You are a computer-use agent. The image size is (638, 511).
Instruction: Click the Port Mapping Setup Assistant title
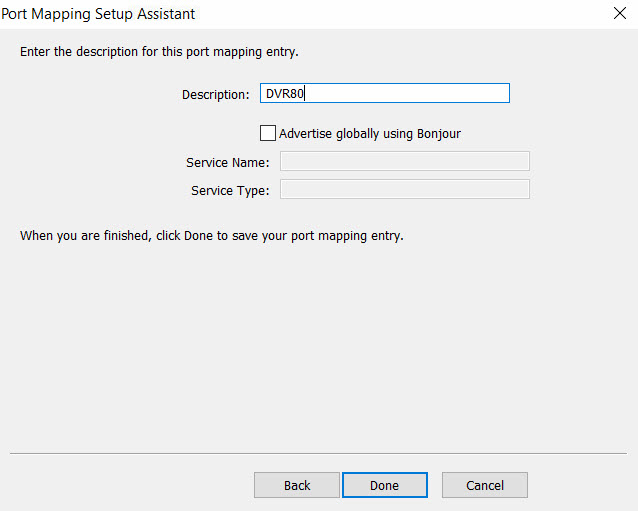100,14
